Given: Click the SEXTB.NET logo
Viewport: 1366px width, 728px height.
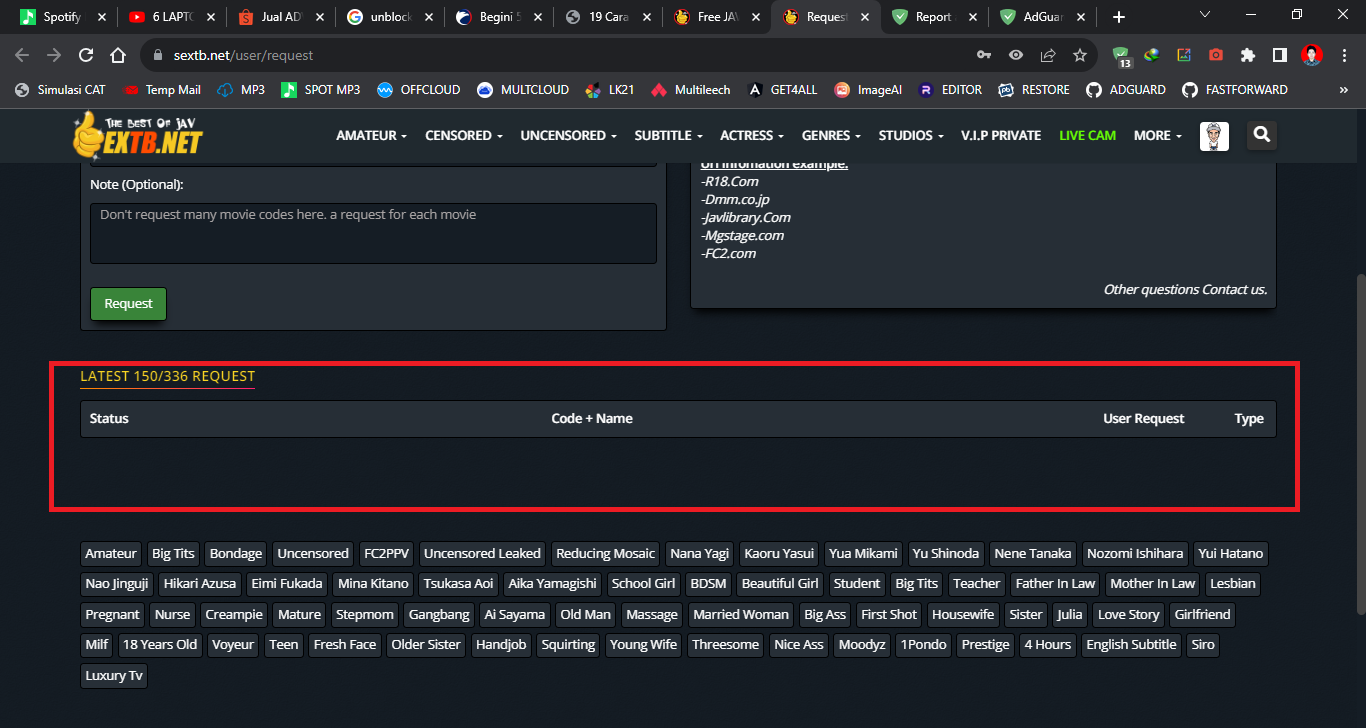Looking at the screenshot, I should pyautogui.click(x=138, y=135).
